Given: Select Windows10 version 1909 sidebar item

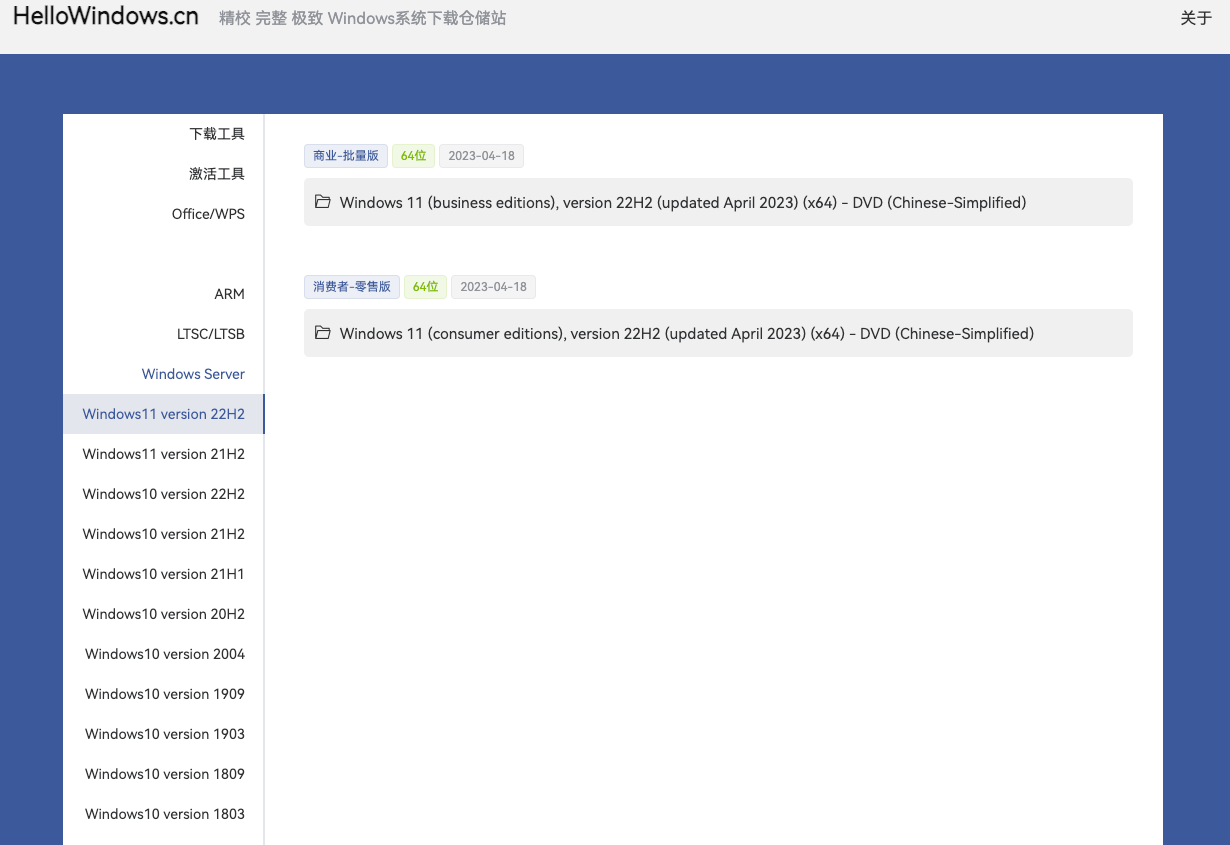Looking at the screenshot, I should 164,694.
